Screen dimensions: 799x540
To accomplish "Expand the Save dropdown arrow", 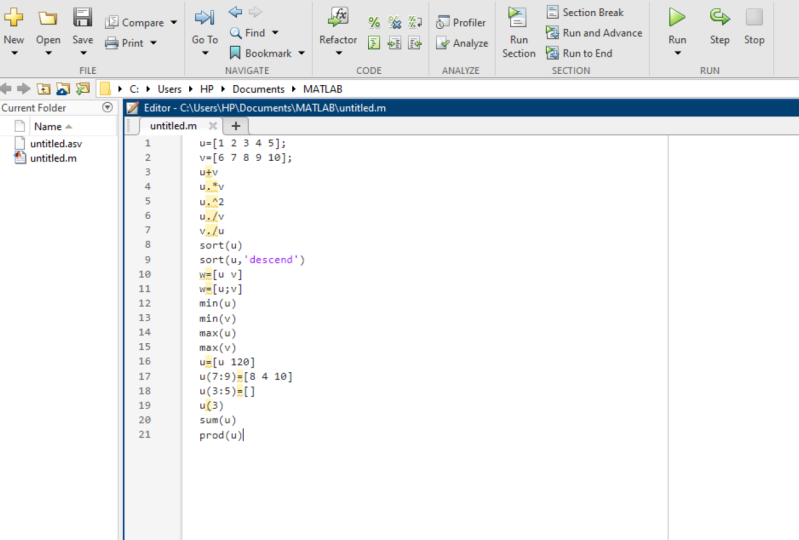I will click(x=83, y=53).
